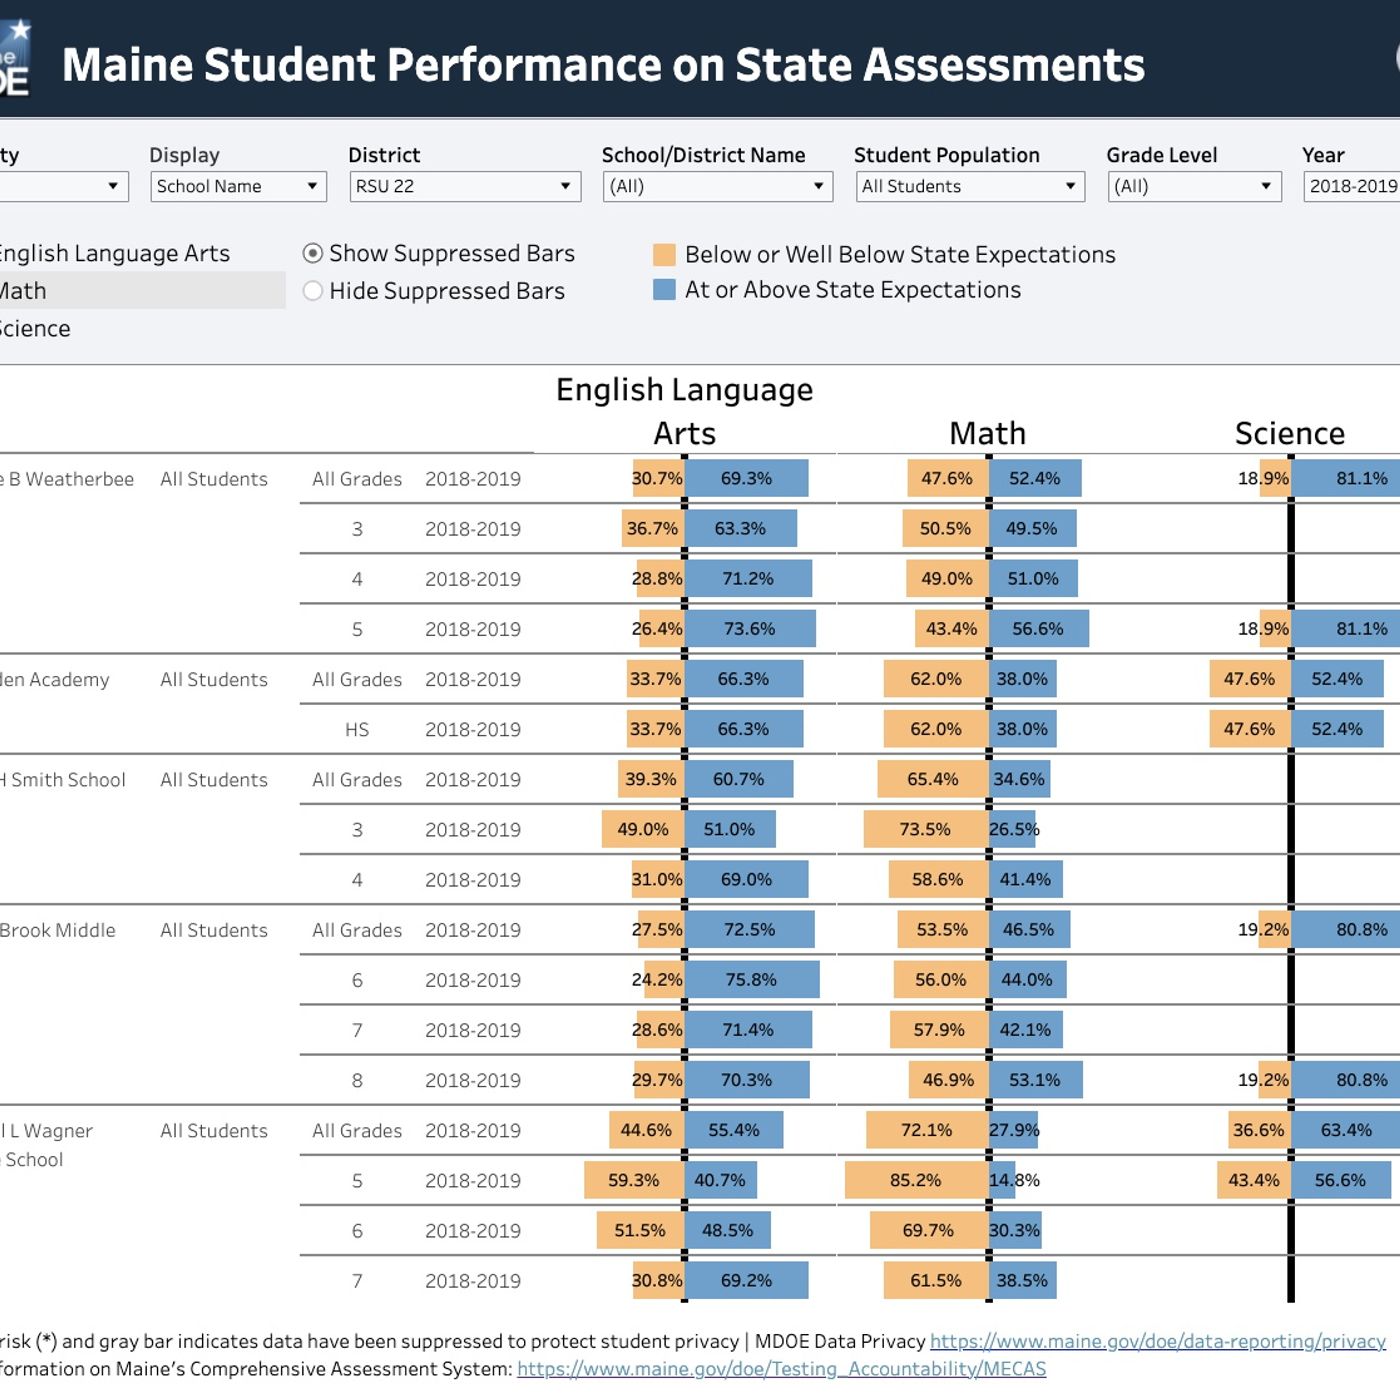The width and height of the screenshot is (1400, 1400).
Task: Click the English Language Arts column header
Action: click(x=685, y=411)
